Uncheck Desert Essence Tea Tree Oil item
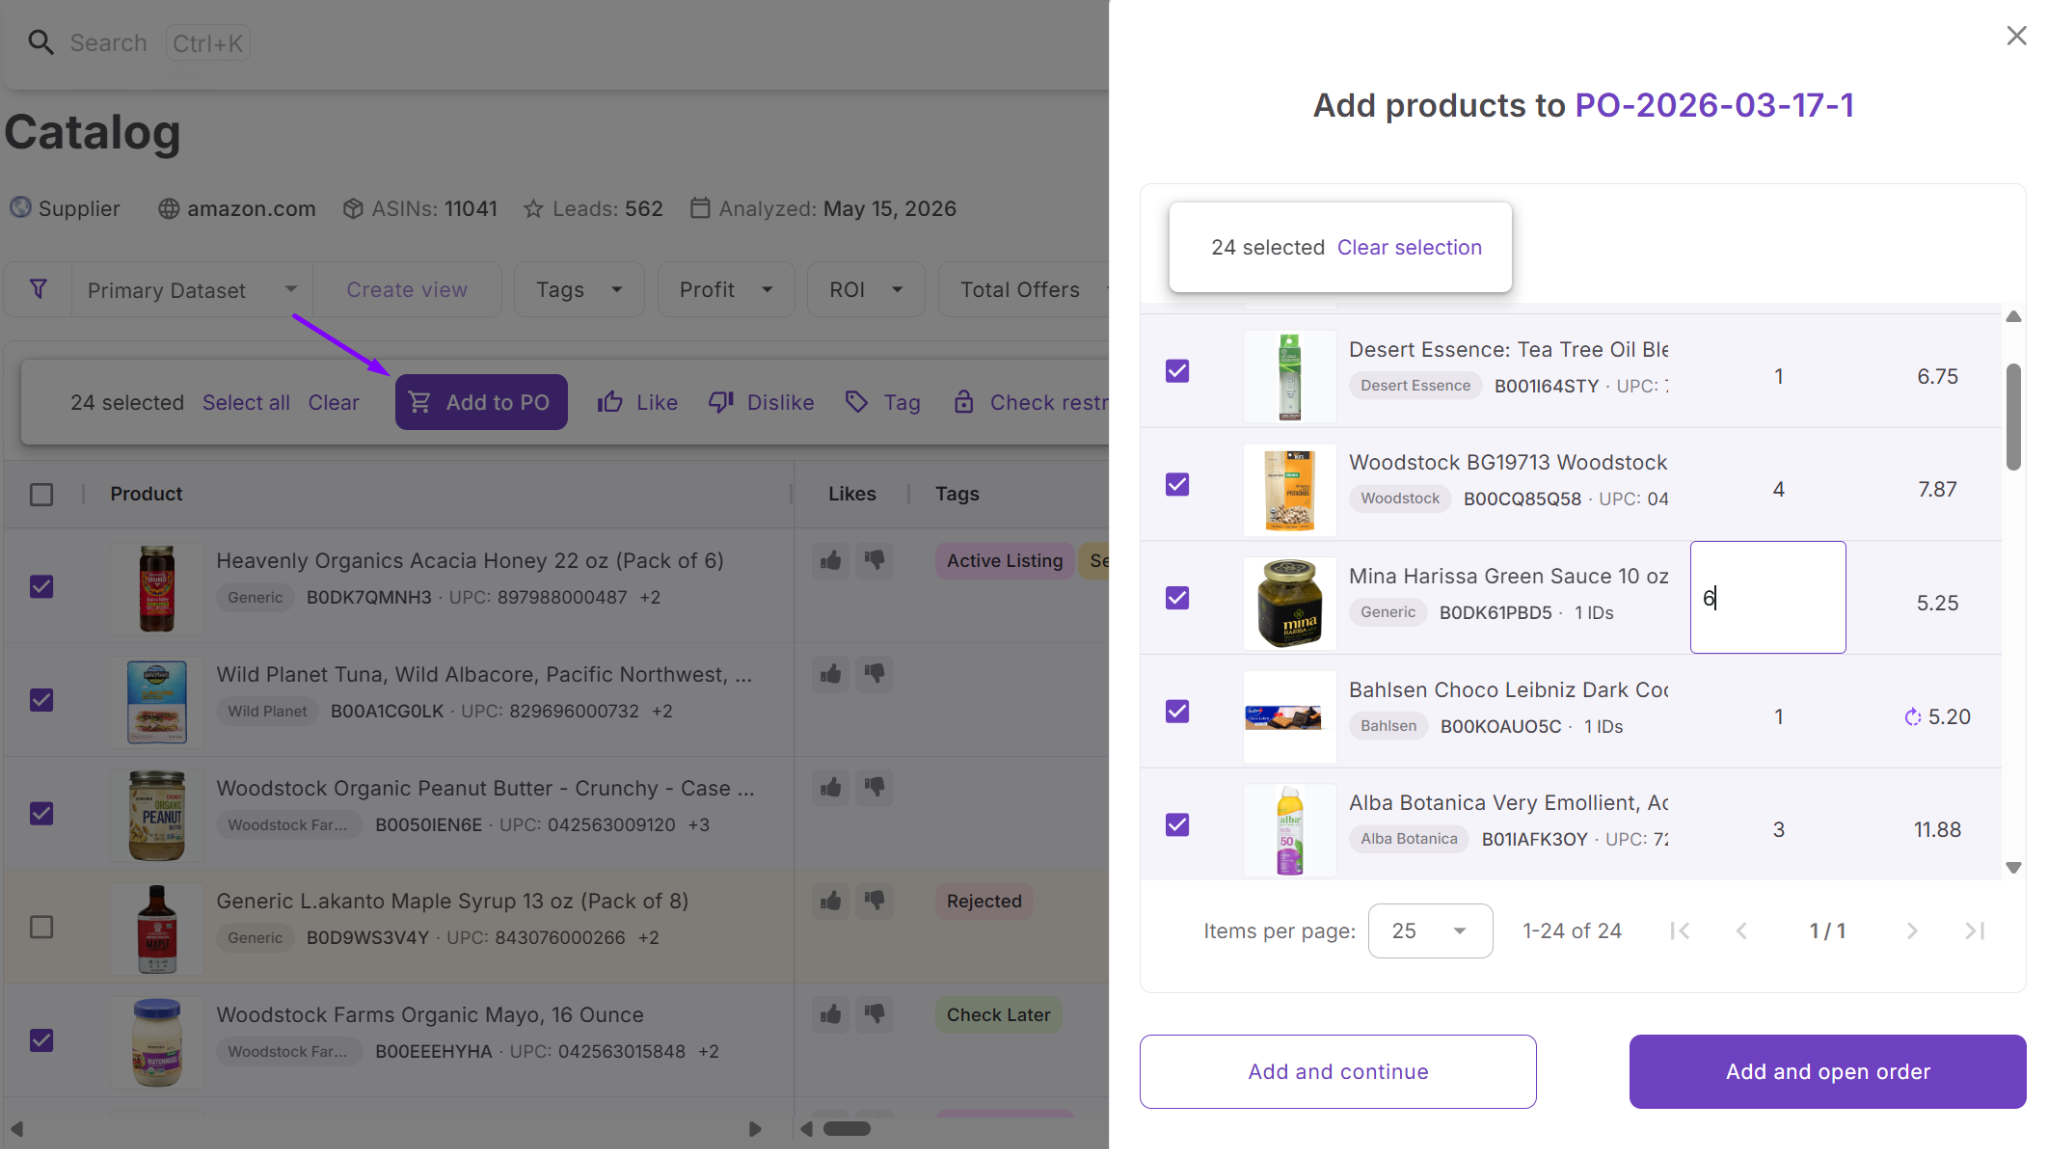Viewport: 2048px width, 1149px height. [x=1177, y=371]
